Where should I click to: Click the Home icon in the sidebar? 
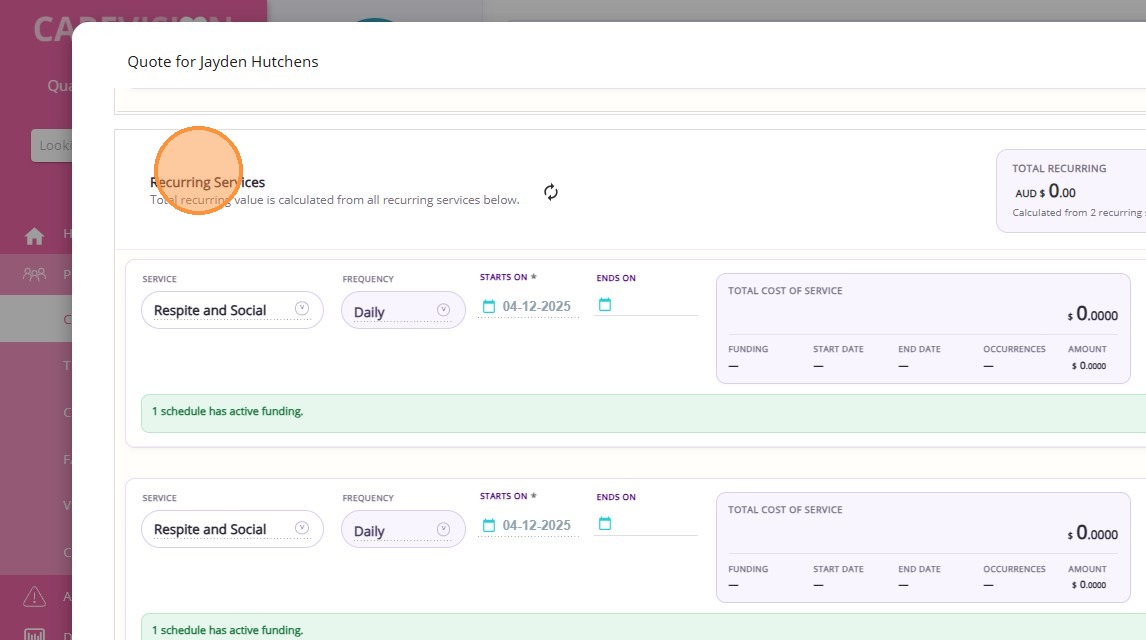35,236
